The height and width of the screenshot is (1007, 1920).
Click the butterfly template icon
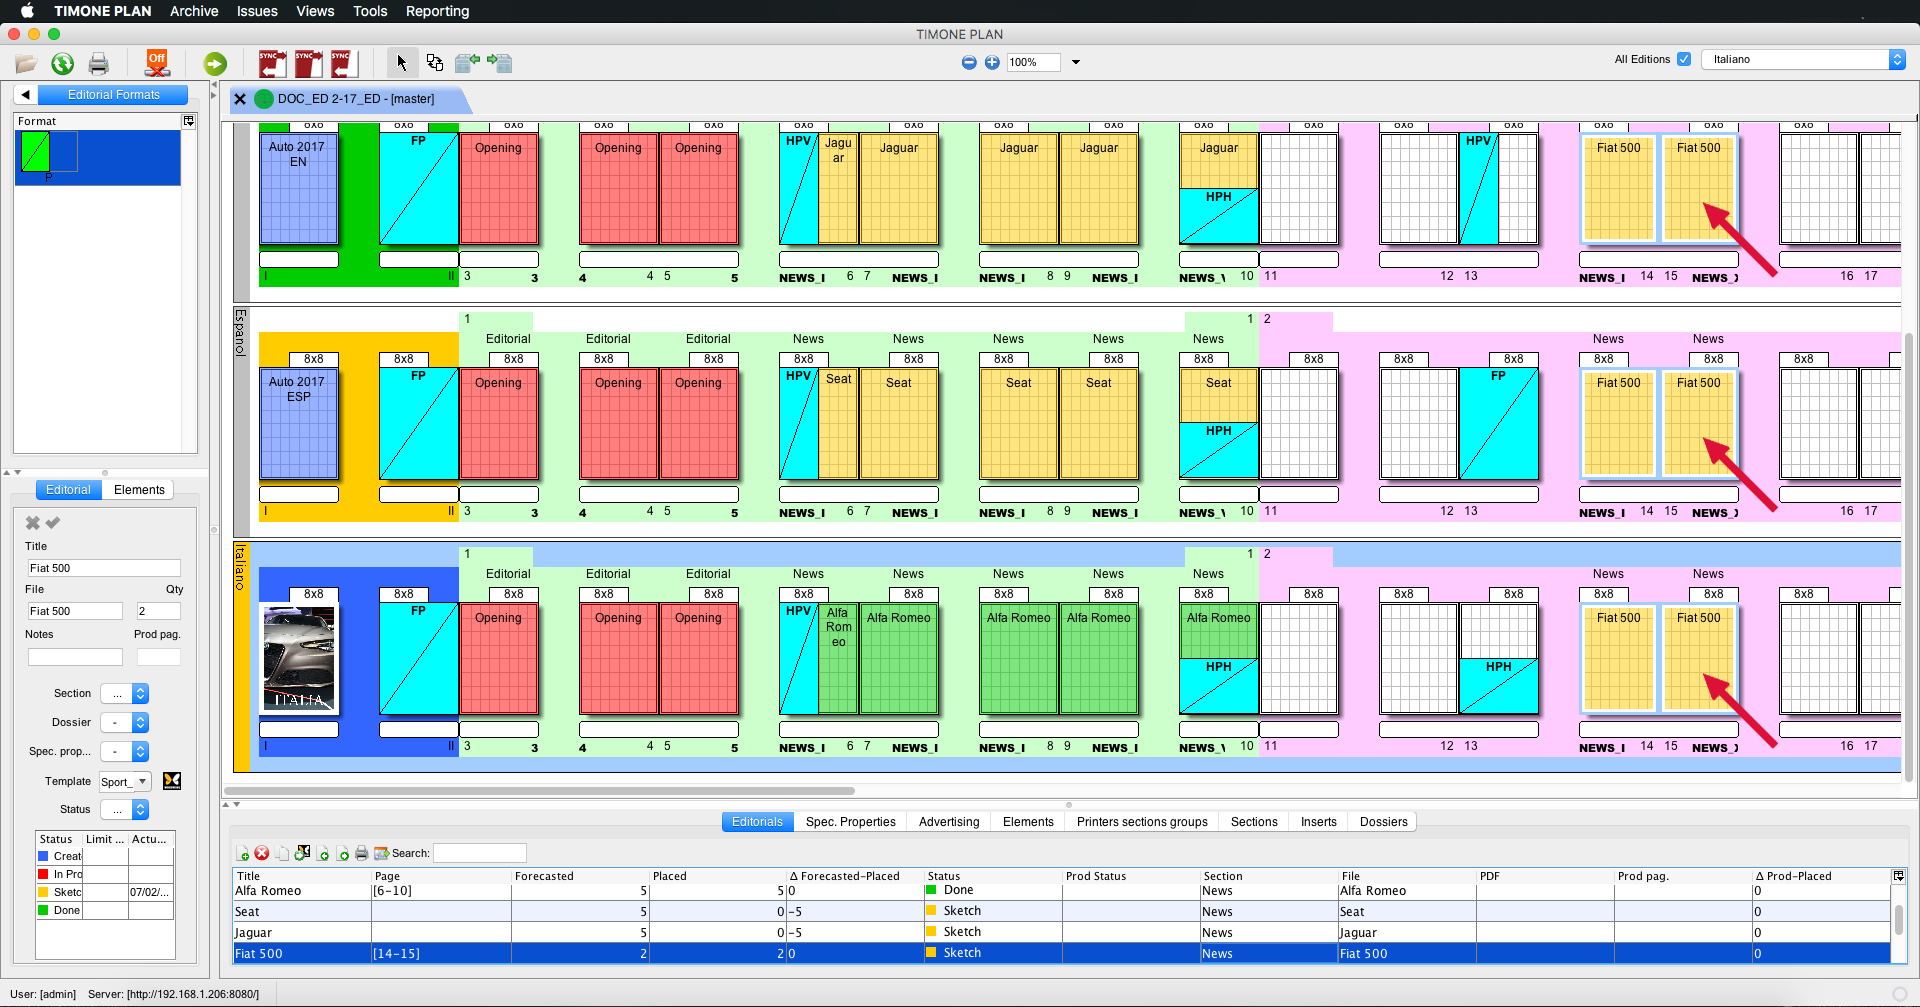172,781
